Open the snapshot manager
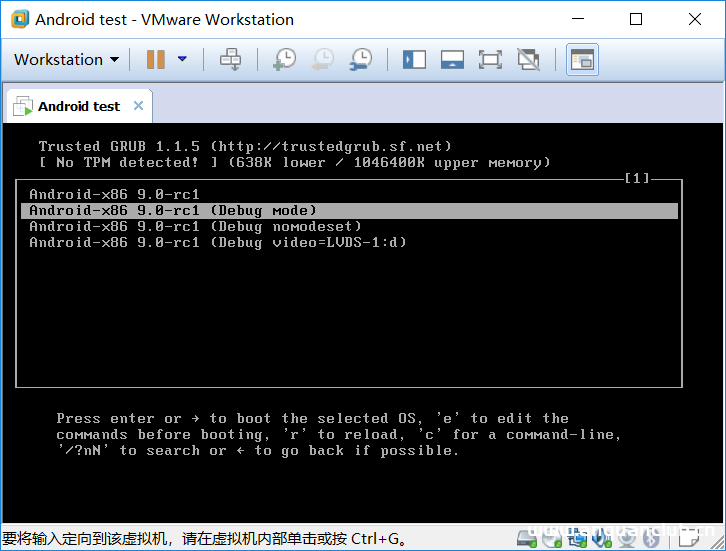The image size is (726, 551). (x=361, y=60)
